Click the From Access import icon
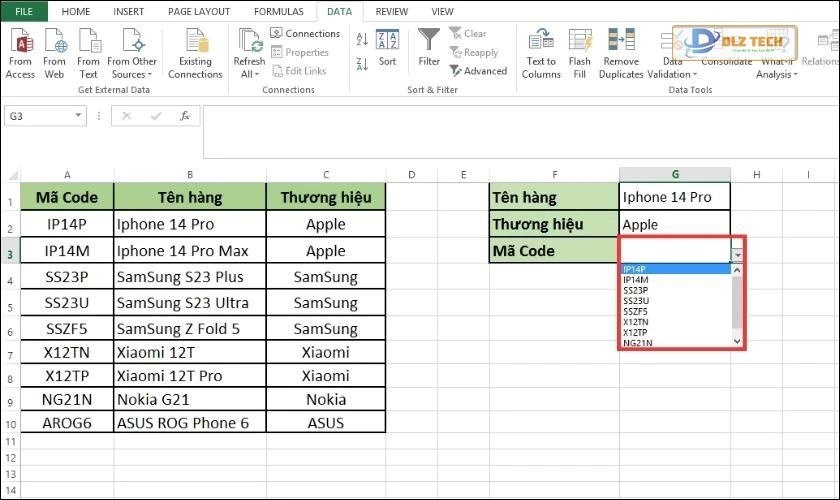 click(x=20, y=42)
